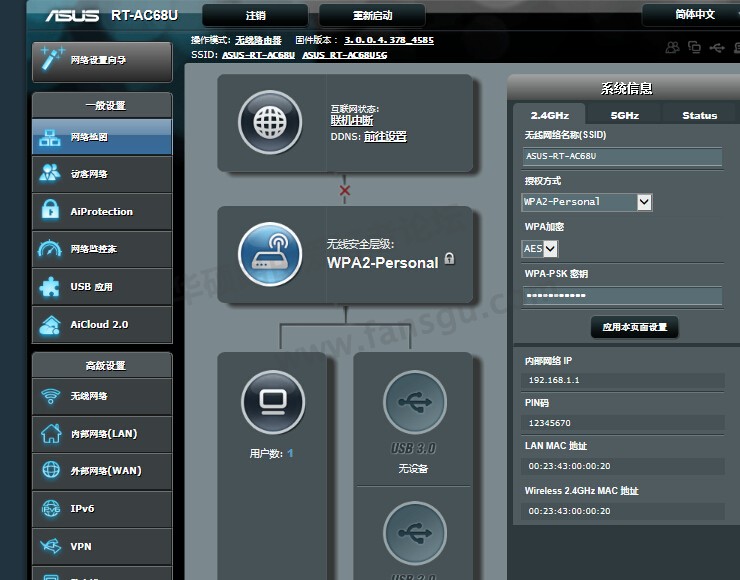Switch to the 2.4GHz tab

click(x=549, y=115)
